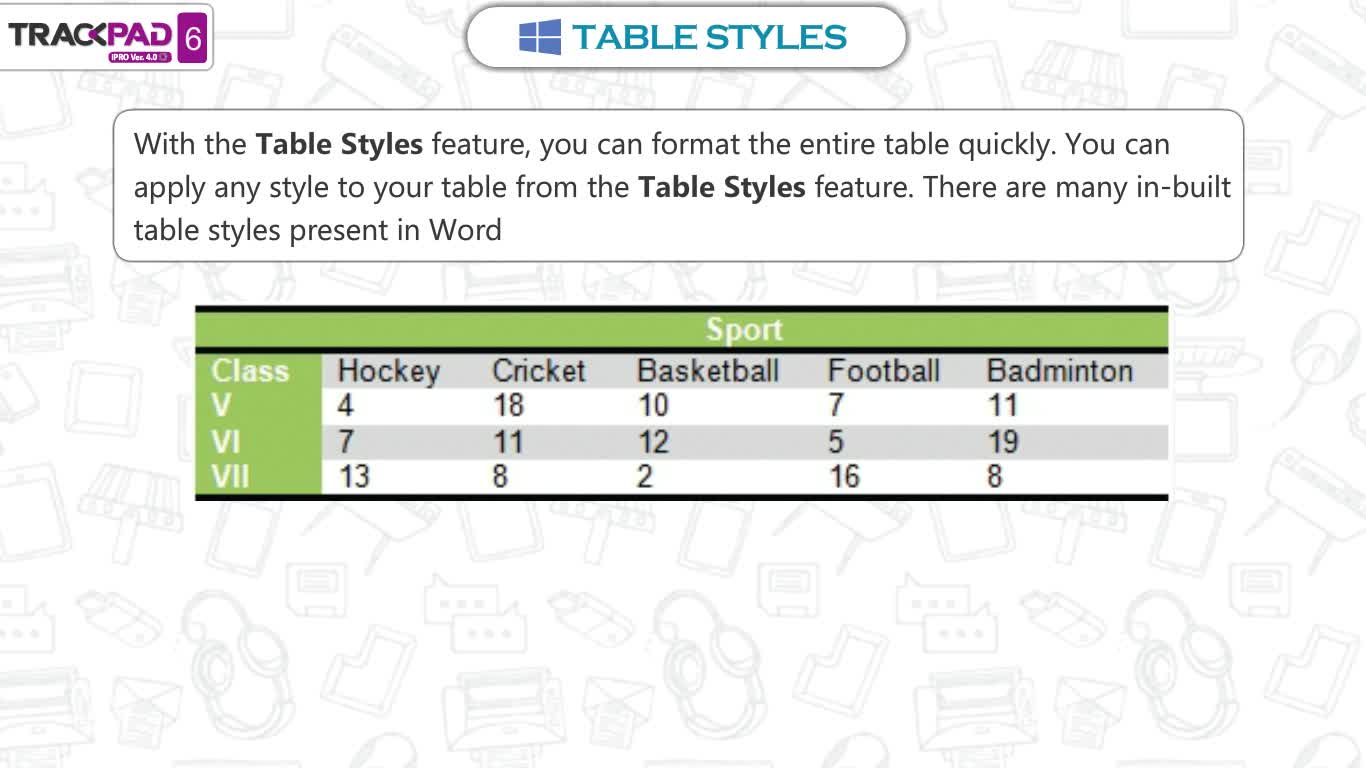Select the Class header cell
The image size is (1366, 768).
(250, 371)
